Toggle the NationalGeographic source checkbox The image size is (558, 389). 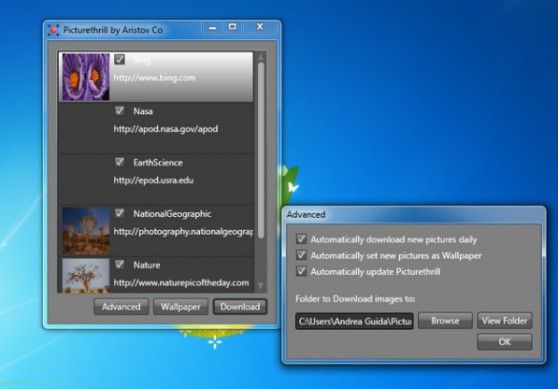tap(119, 213)
